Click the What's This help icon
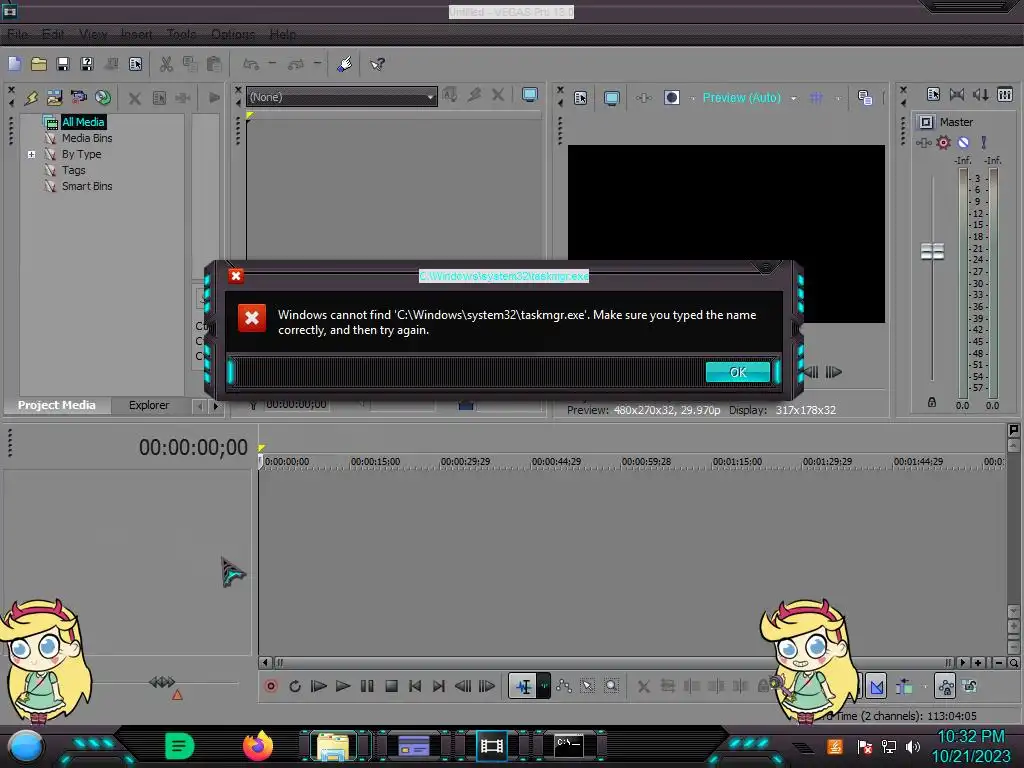Viewport: 1024px width, 768px height. (377, 64)
